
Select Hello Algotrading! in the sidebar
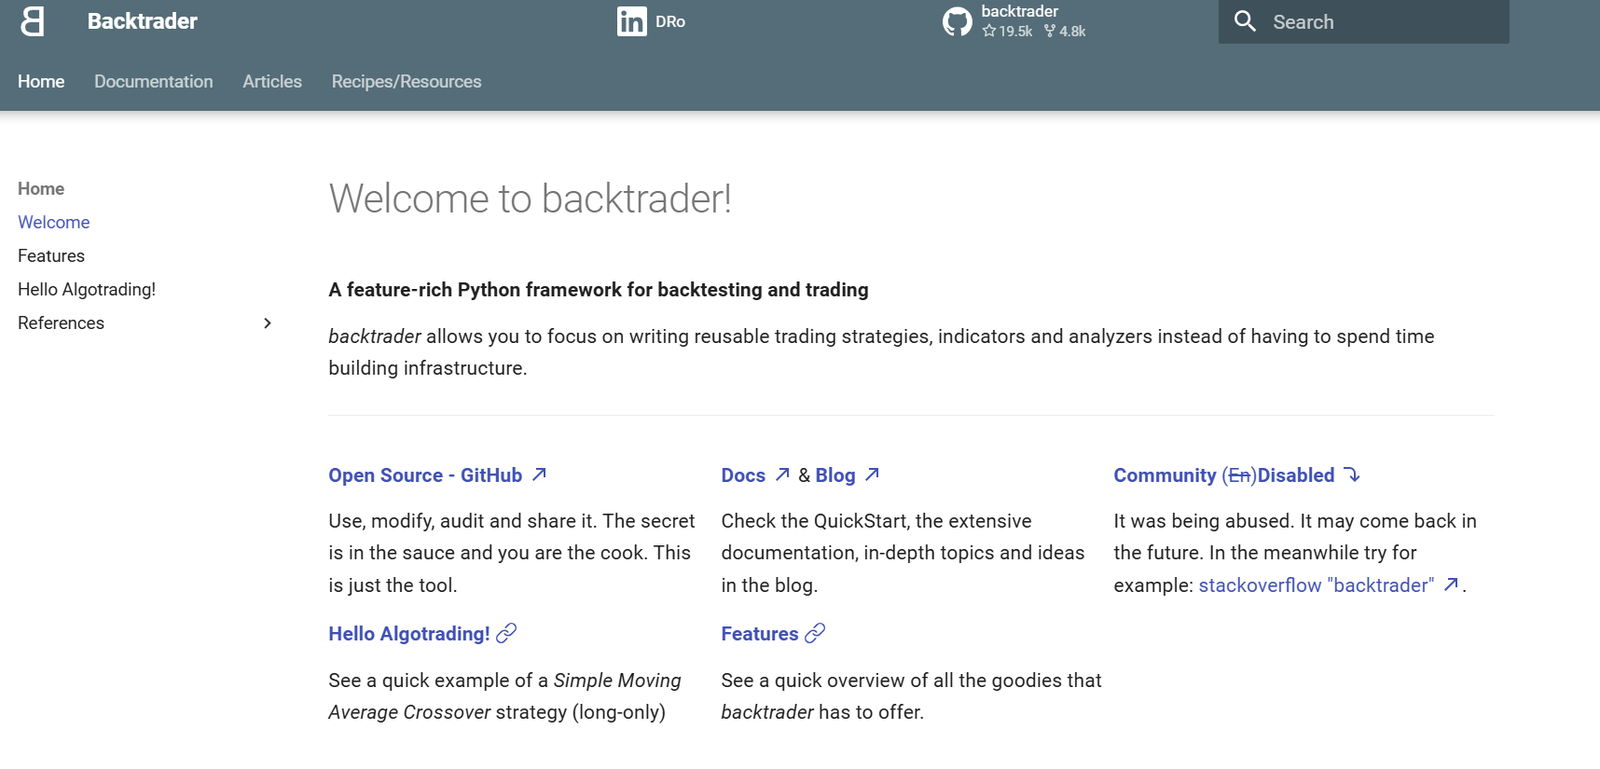click(x=87, y=290)
